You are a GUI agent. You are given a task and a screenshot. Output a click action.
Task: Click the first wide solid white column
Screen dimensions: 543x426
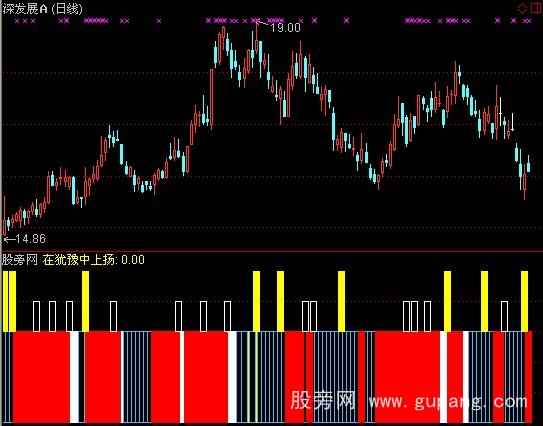pos(74,377)
